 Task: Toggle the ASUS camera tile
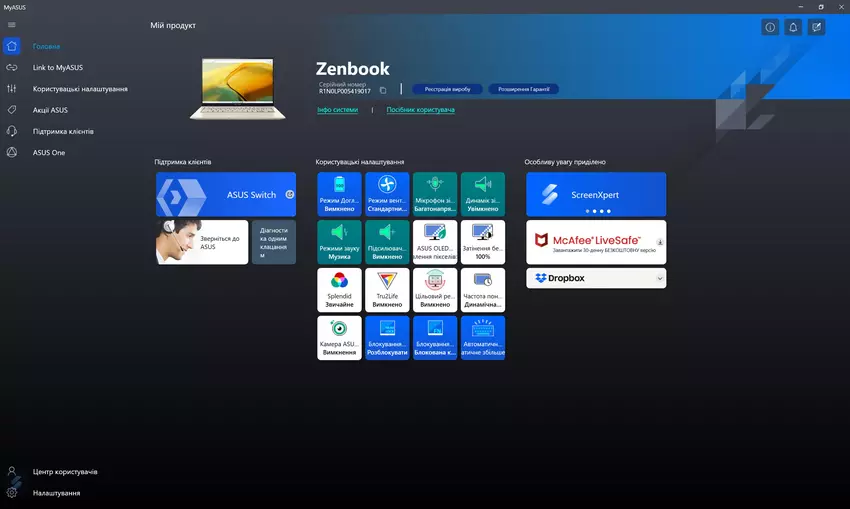point(339,337)
